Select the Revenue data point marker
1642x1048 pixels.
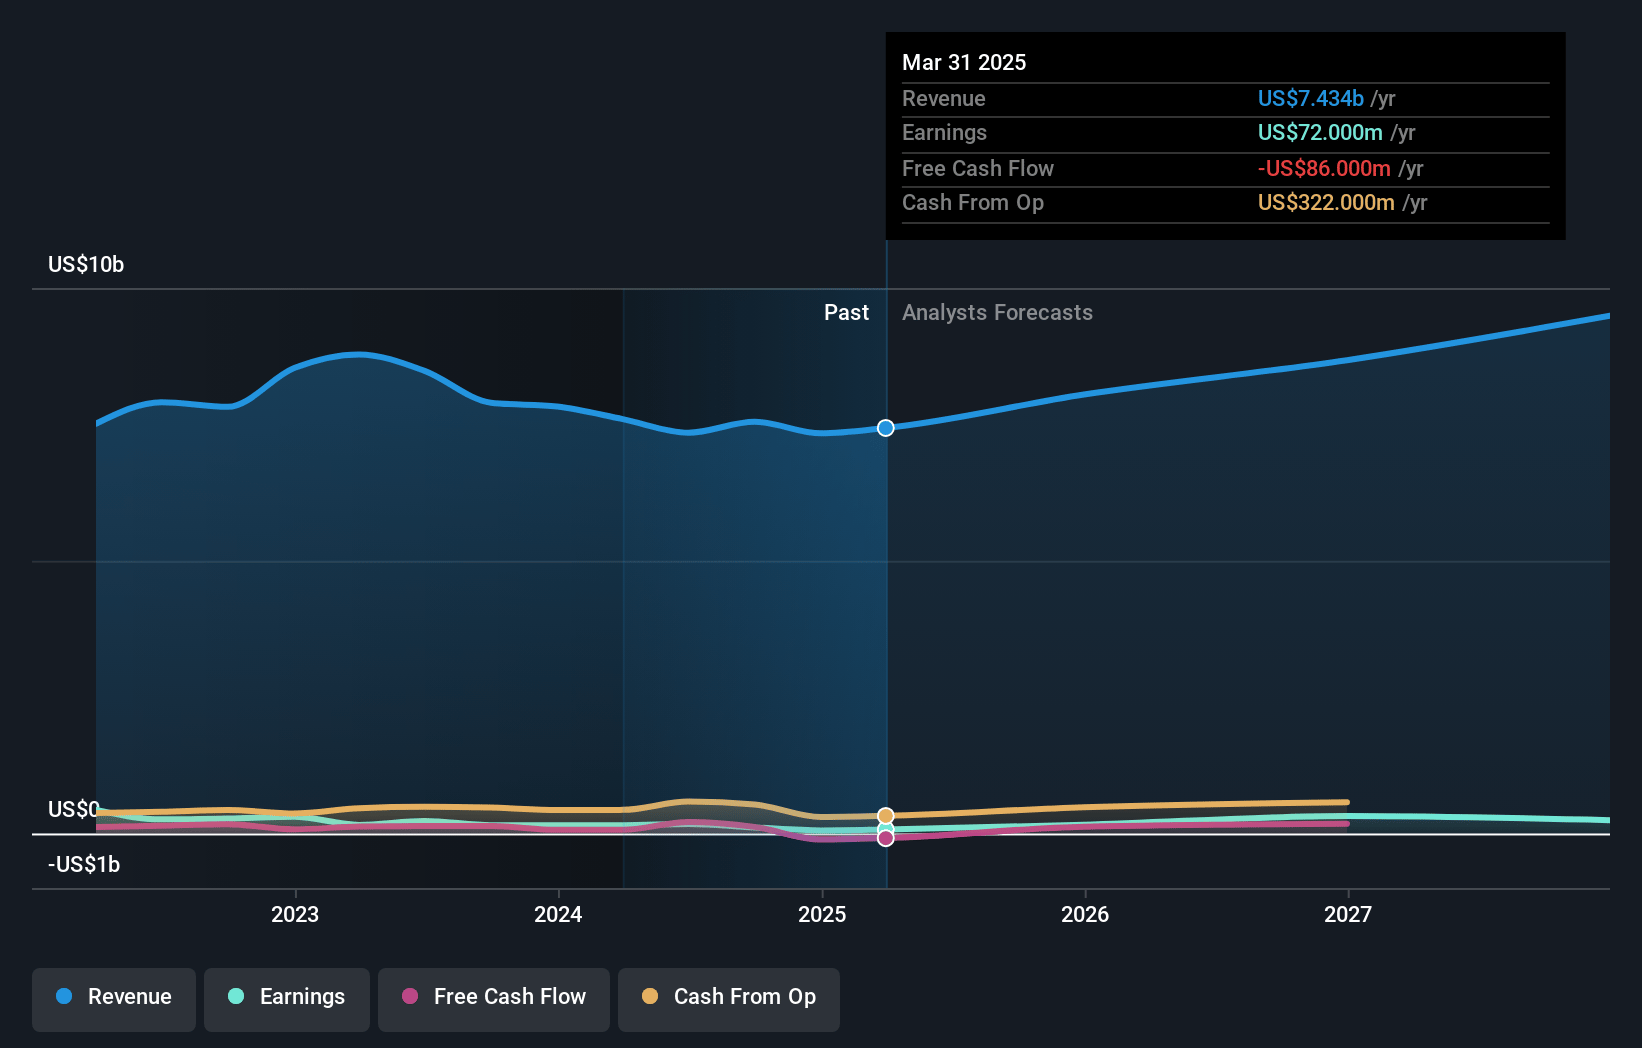886,428
